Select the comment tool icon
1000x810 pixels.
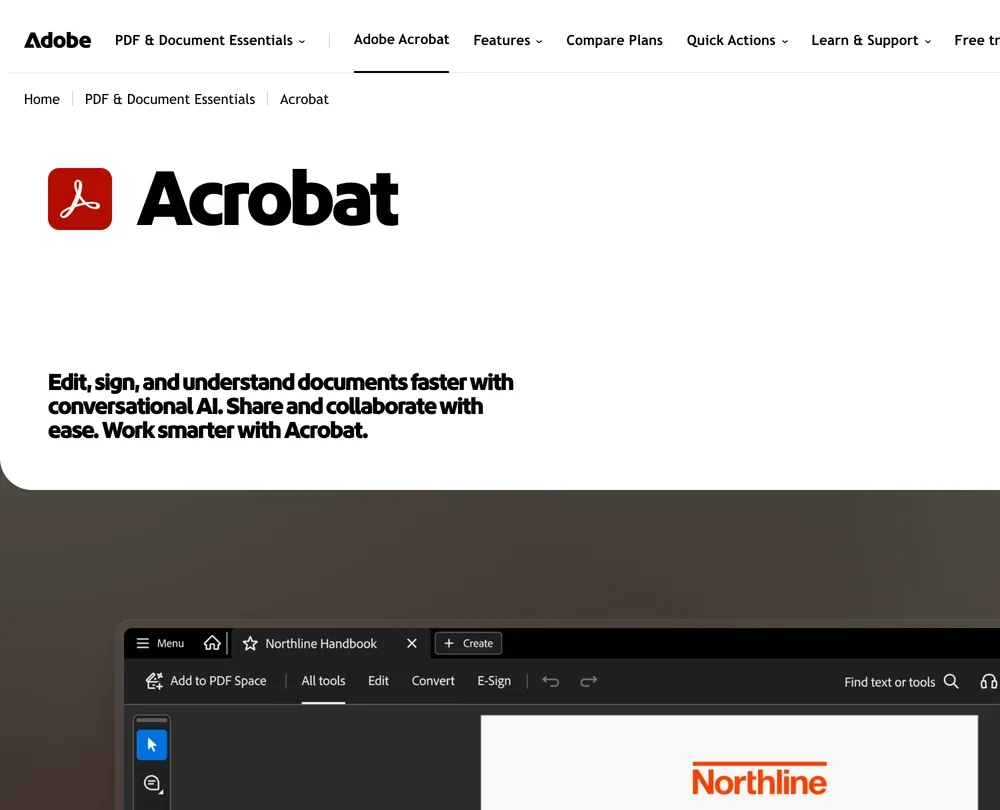click(152, 783)
